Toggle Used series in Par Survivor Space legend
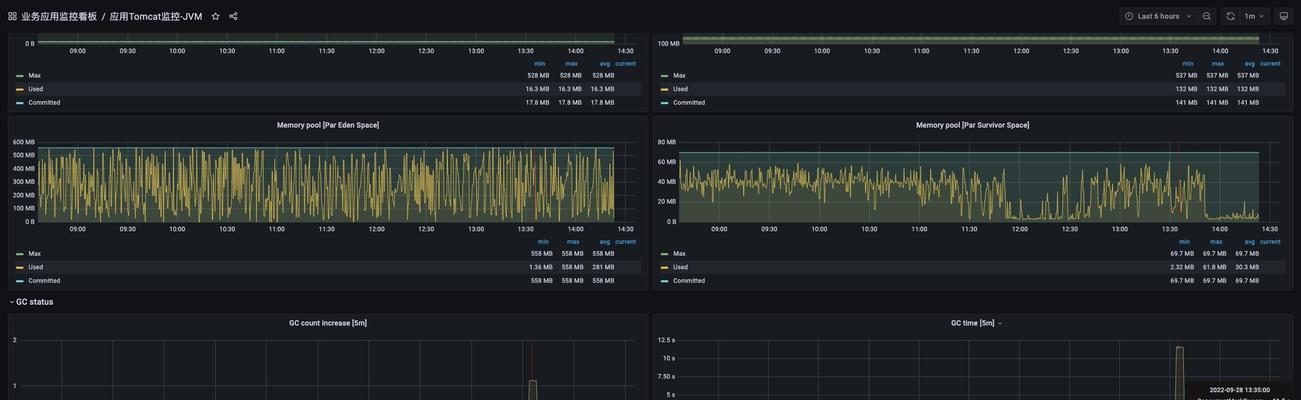 tap(681, 267)
